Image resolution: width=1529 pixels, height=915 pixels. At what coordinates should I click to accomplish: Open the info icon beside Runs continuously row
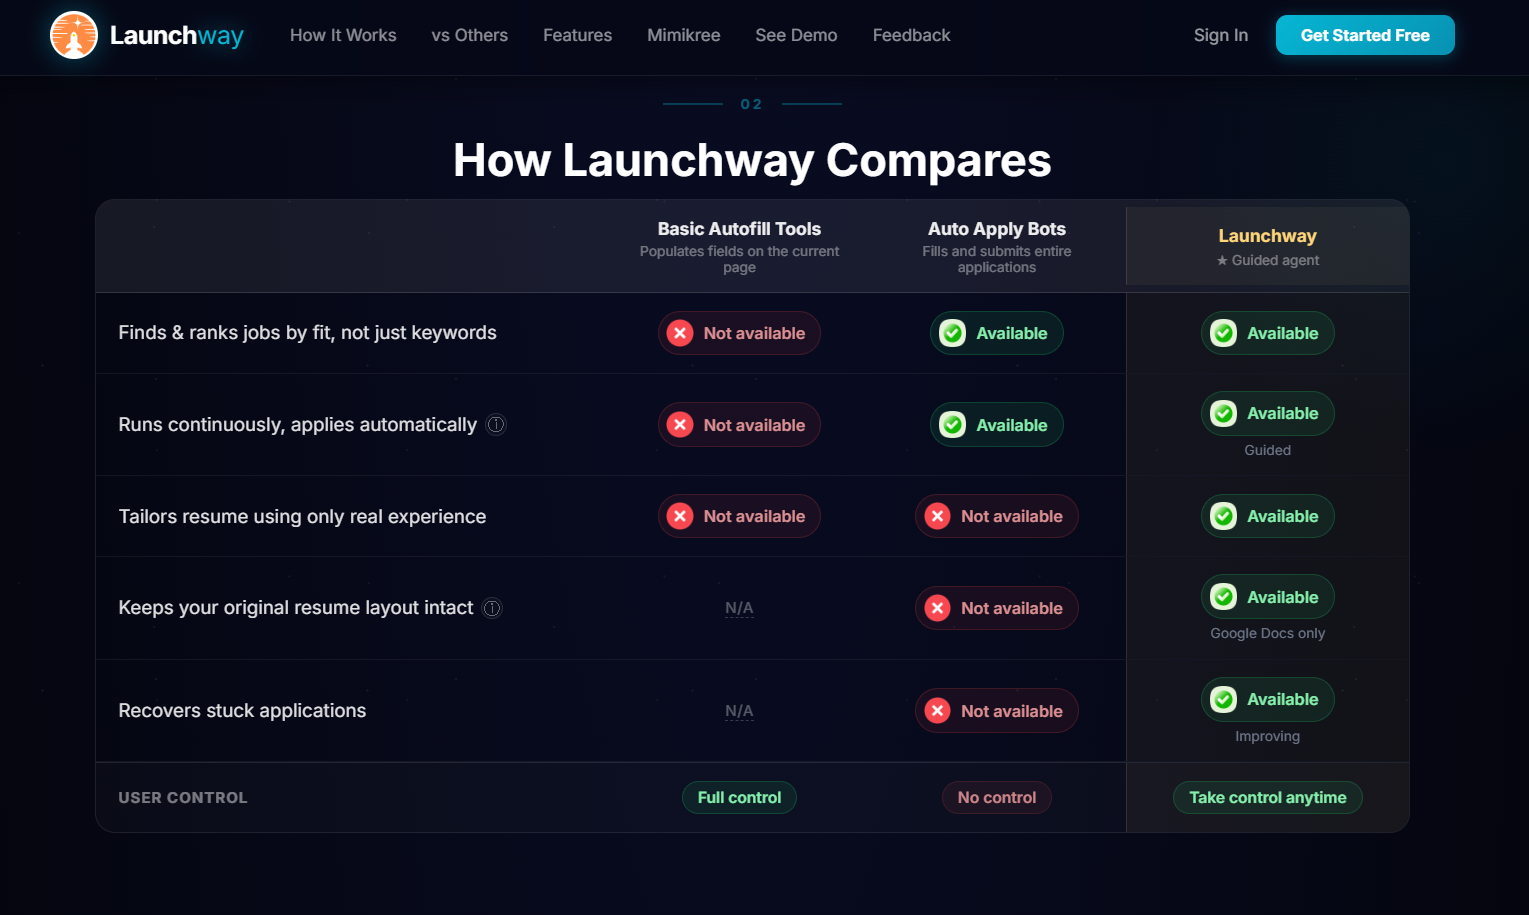tap(496, 424)
